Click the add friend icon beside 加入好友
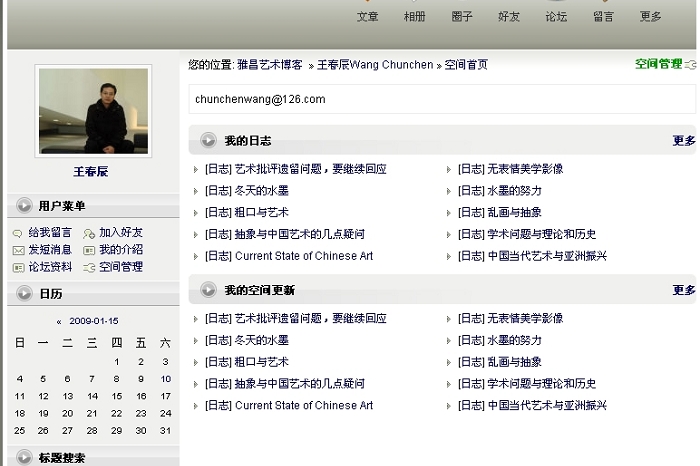Image resolution: width=700 pixels, height=466 pixels. 89,233
